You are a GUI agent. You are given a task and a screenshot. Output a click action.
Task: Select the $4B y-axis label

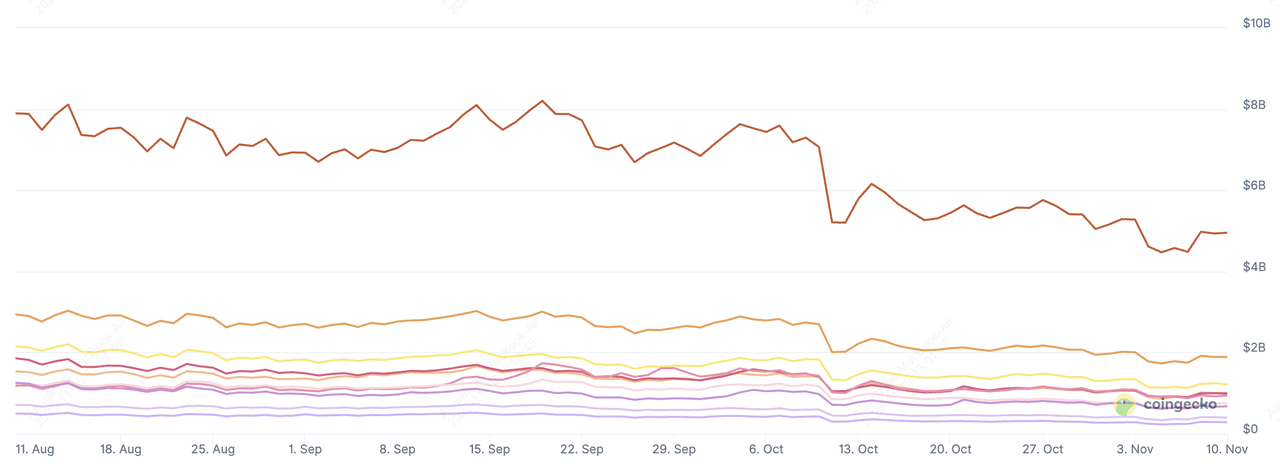[1255, 267]
